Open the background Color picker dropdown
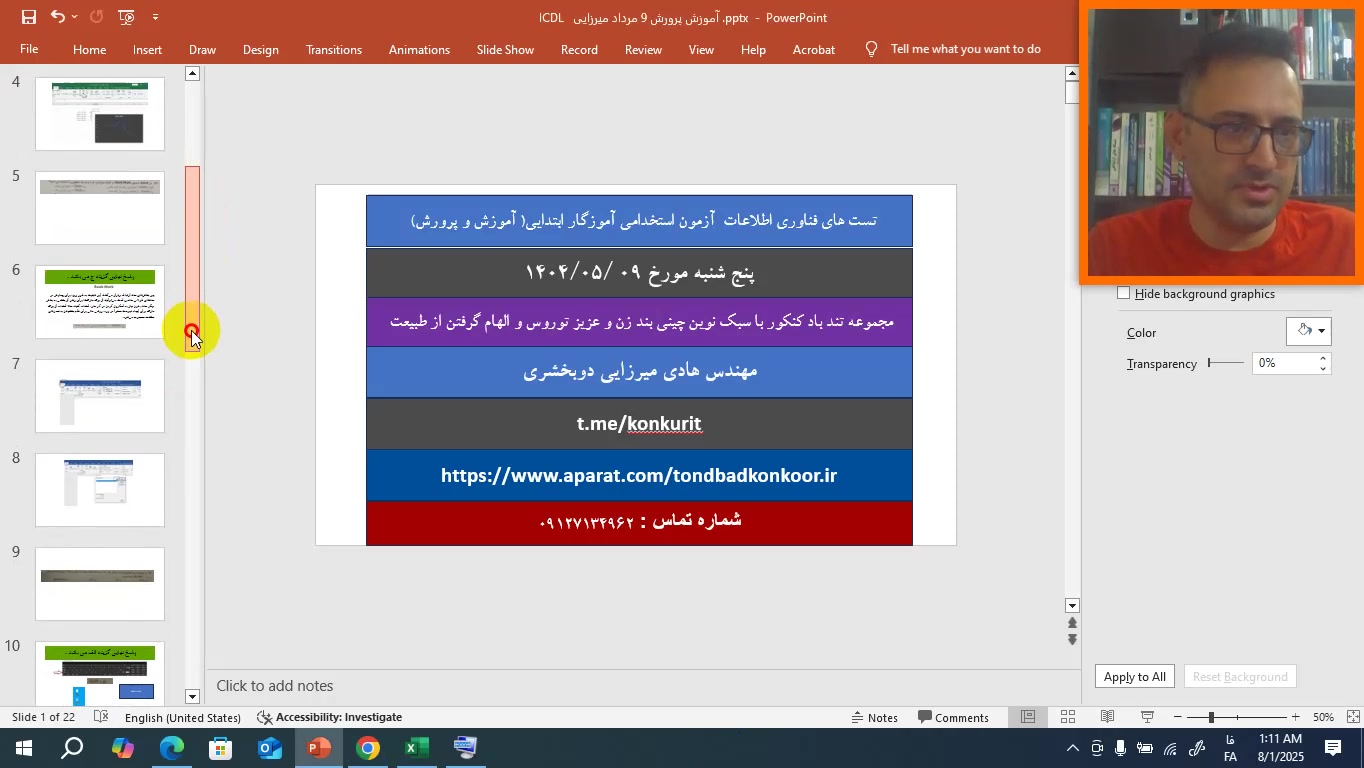1364x768 pixels. [1309, 331]
